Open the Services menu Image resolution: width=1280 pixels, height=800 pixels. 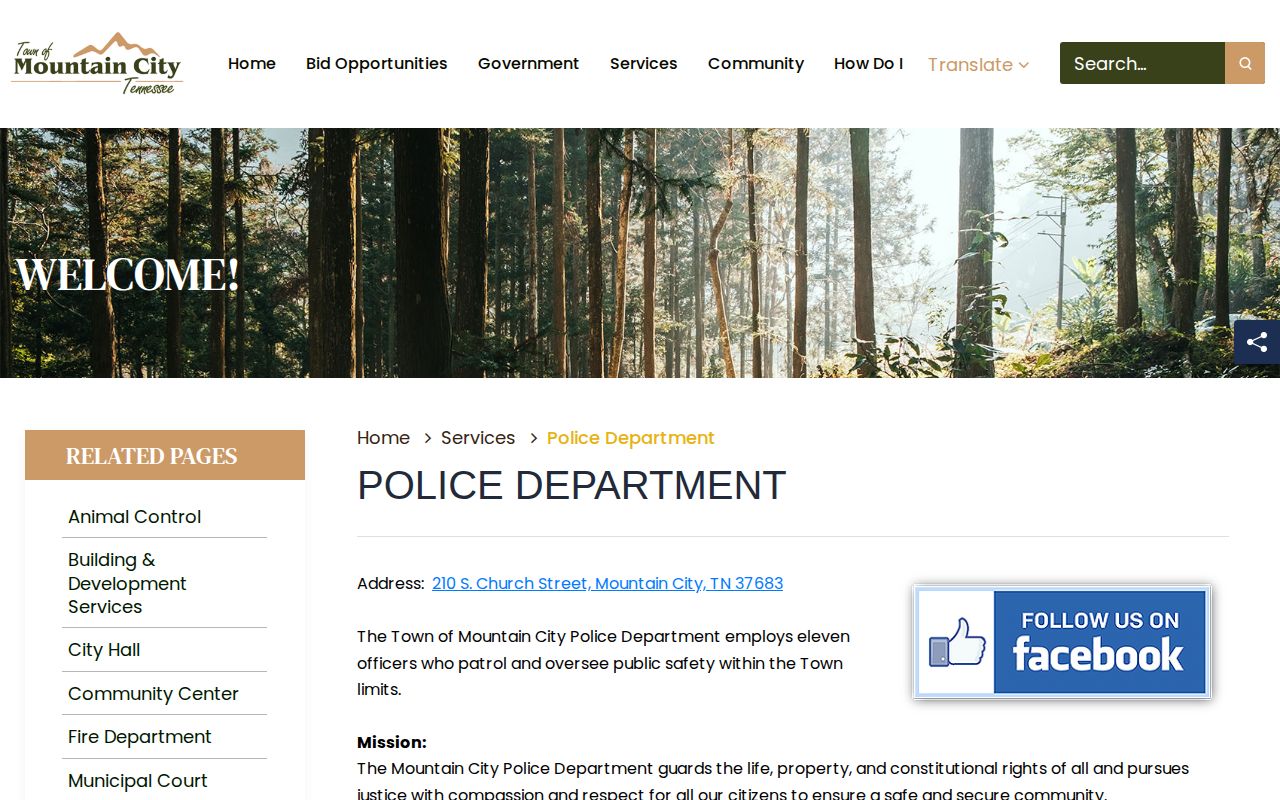(x=644, y=63)
